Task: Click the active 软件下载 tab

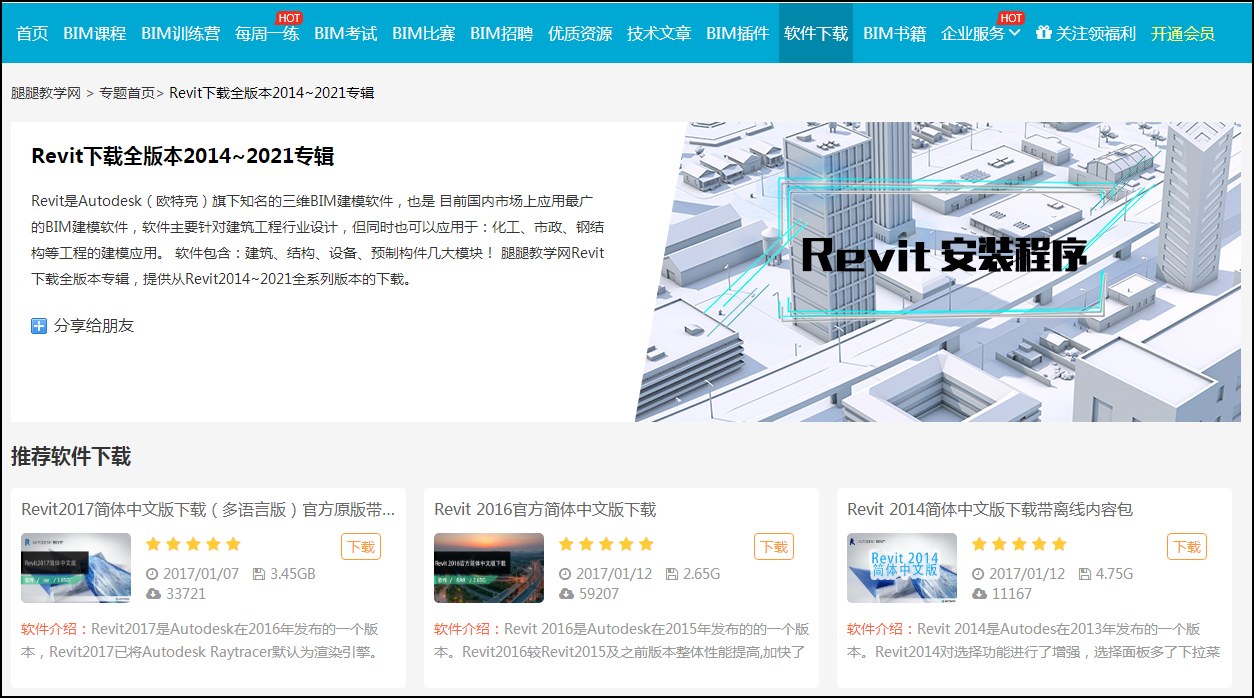Action: coord(816,33)
